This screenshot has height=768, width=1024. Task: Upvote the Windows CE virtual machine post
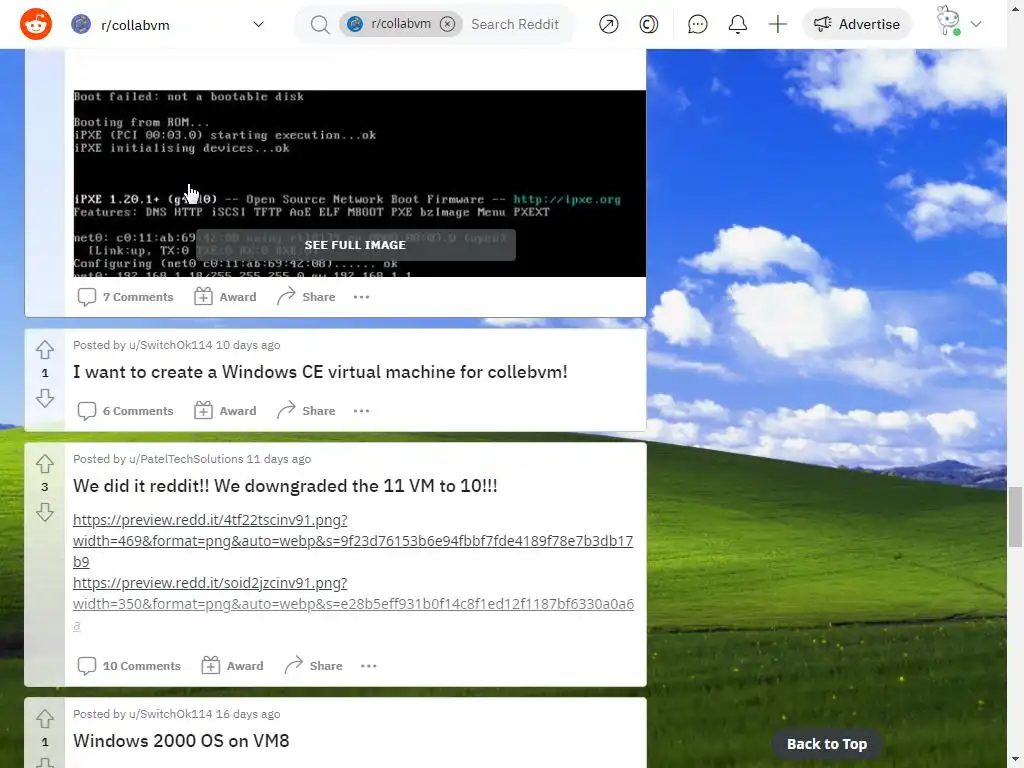44,349
